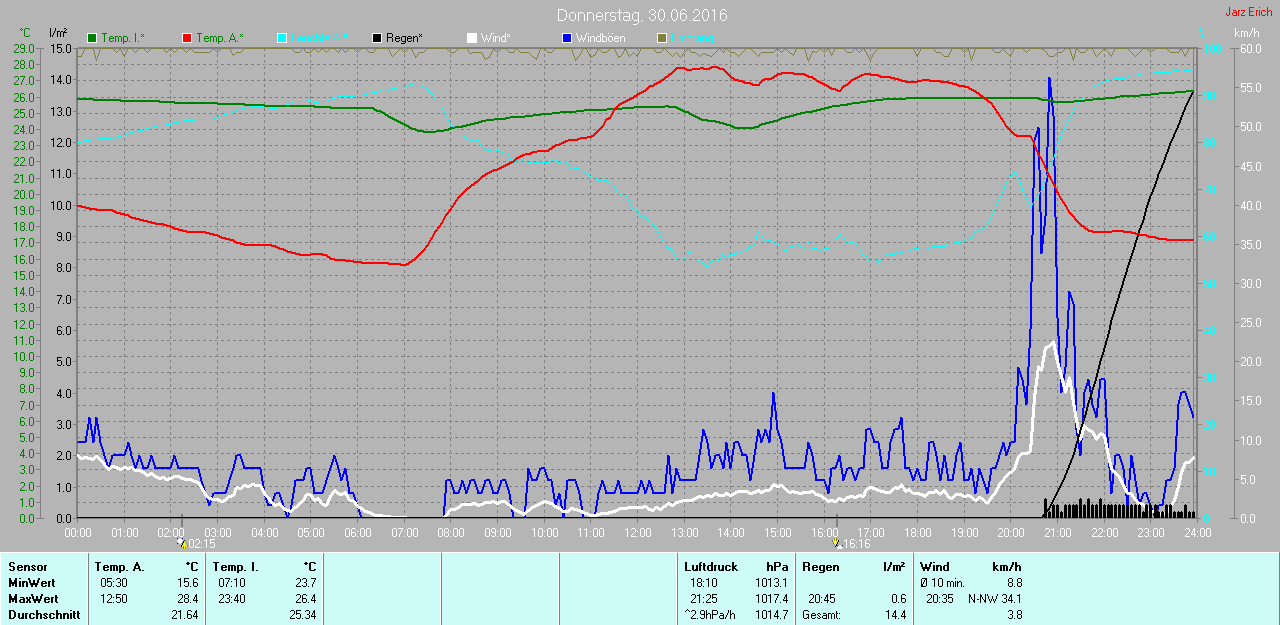Select the MaxWert row label
This screenshot has width=1280, height=625.
click(33, 599)
